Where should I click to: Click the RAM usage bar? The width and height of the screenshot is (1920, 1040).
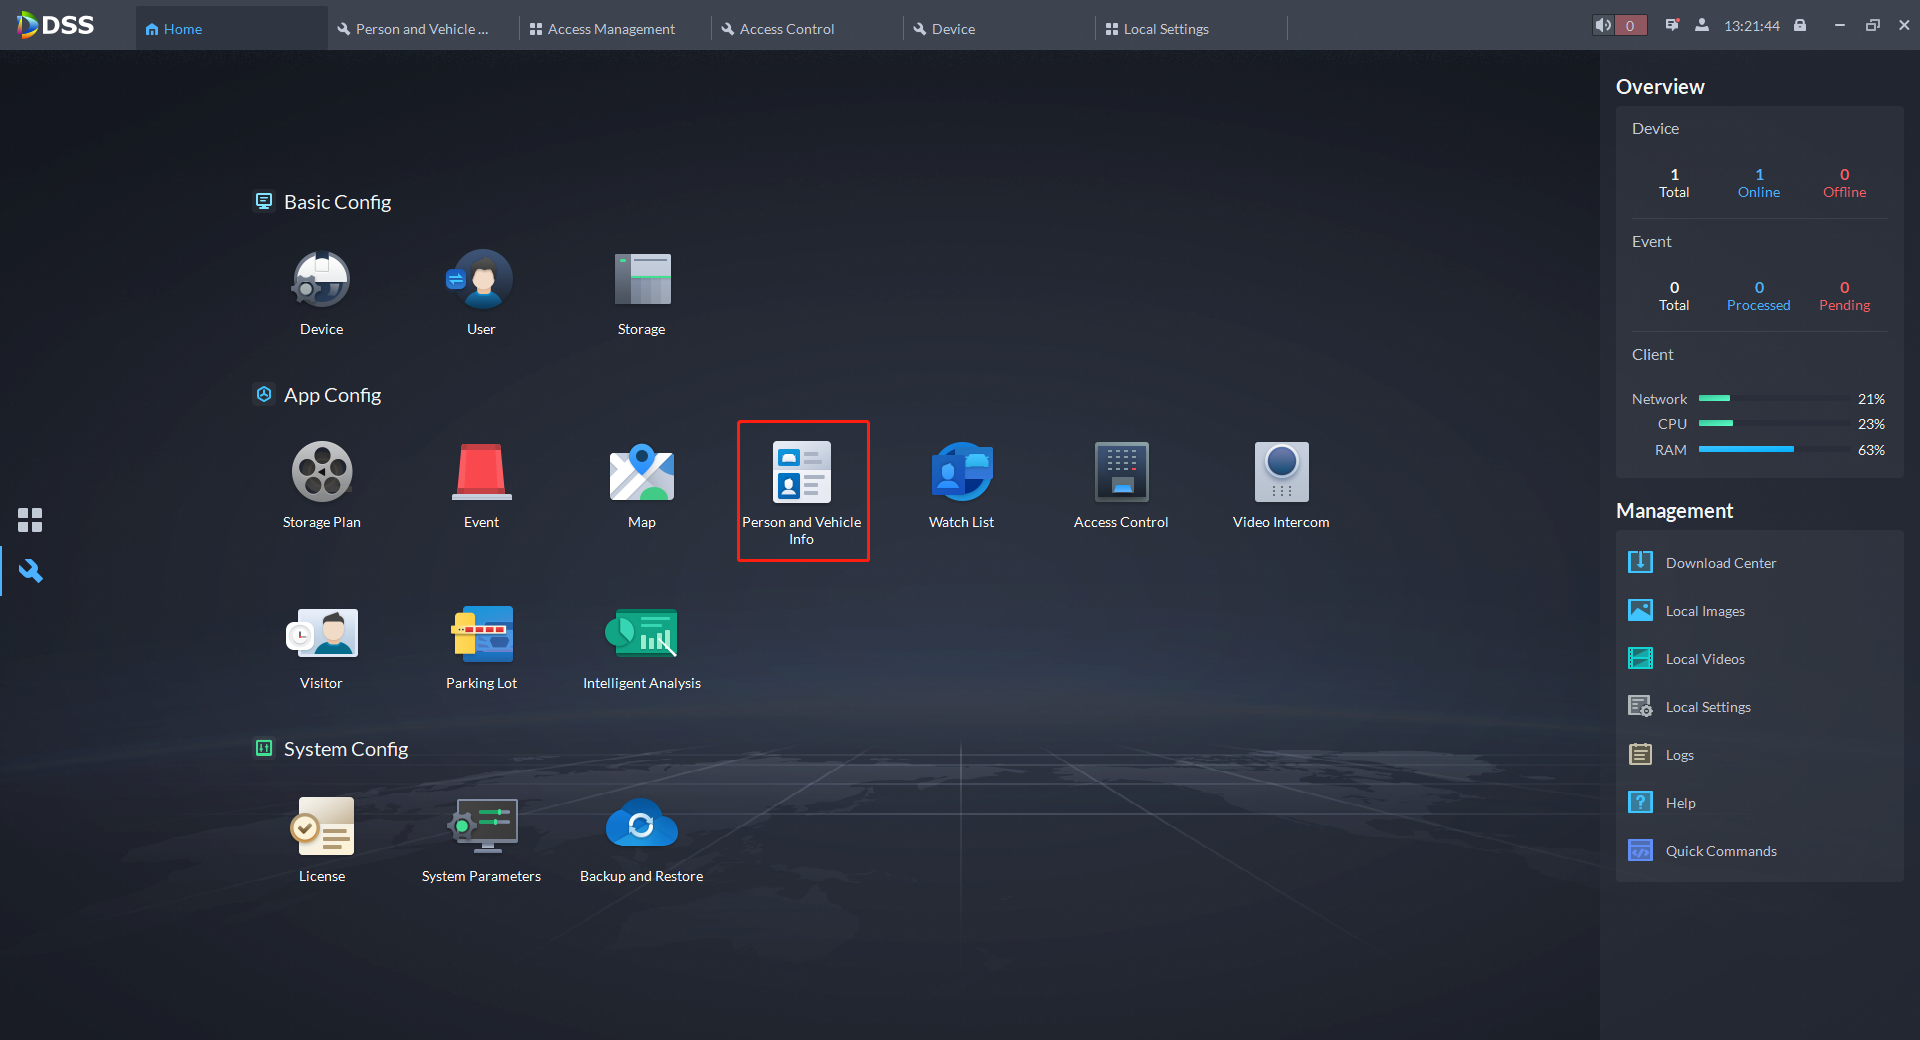[1772, 450]
